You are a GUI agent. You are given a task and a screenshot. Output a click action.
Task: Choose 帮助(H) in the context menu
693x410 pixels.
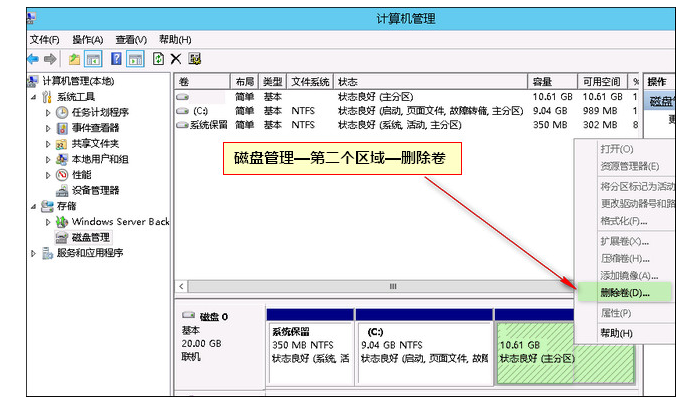pos(616,333)
